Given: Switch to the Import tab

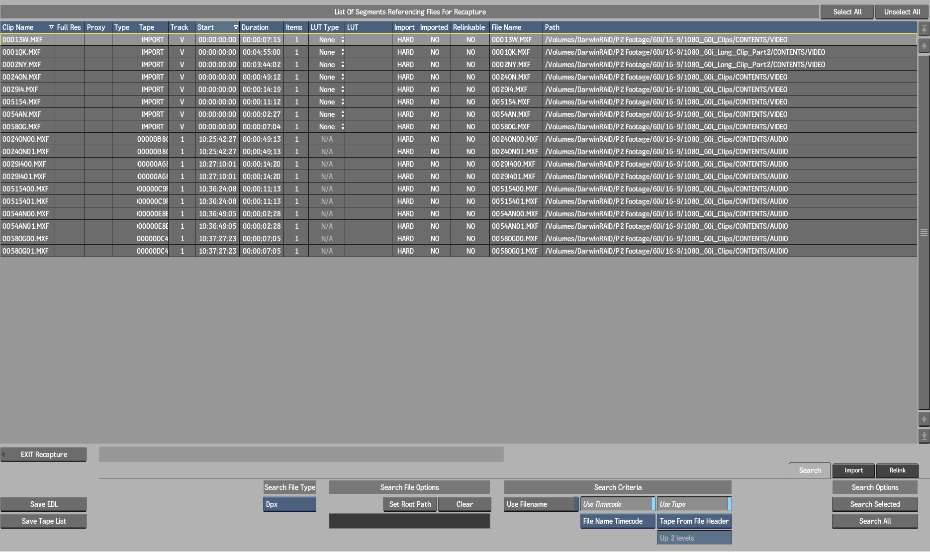Looking at the screenshot, I should [853, 470].
